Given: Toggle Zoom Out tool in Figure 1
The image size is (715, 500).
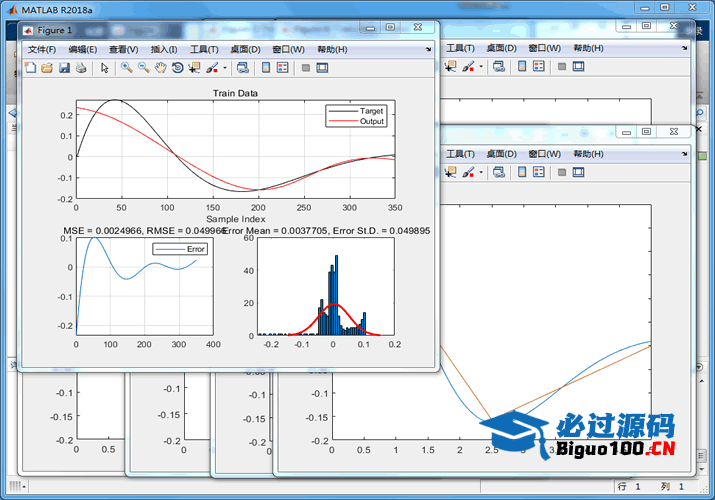Looking at the screenshot, I should pyautogui.click(x=144, y=68).
